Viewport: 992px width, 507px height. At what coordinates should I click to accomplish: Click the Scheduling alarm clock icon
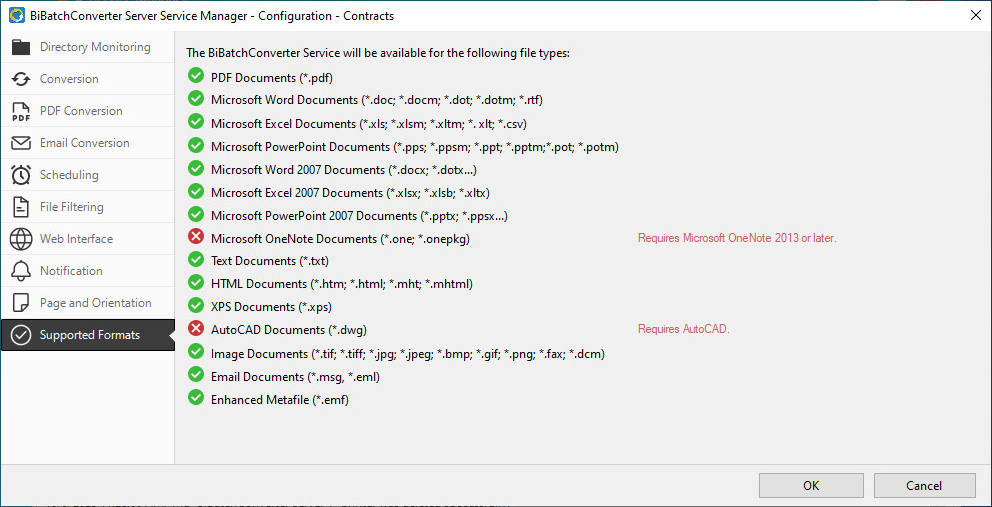click(21, 175)
